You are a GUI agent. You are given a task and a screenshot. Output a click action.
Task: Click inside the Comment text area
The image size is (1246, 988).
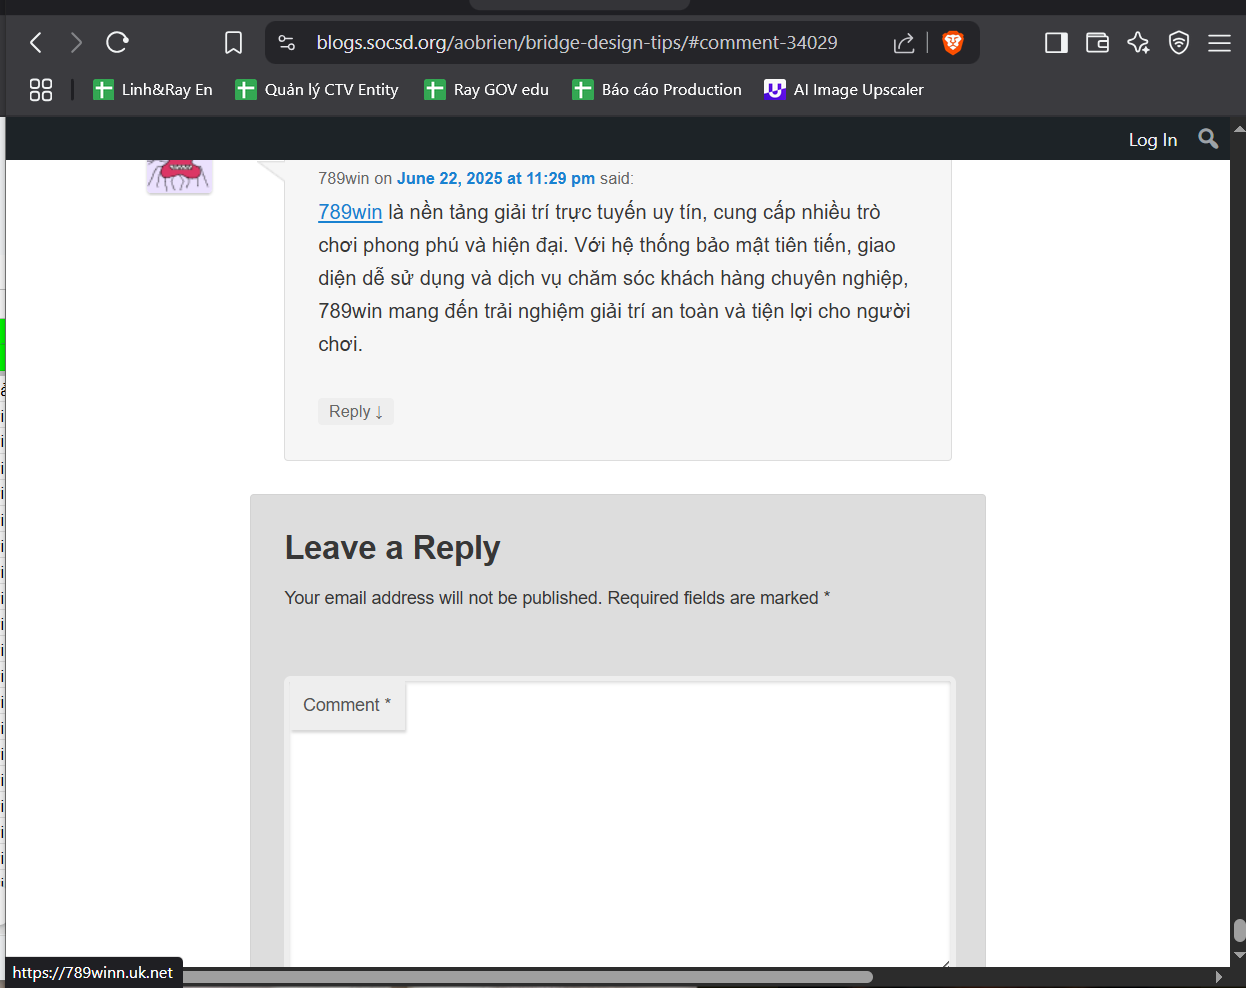620,824
